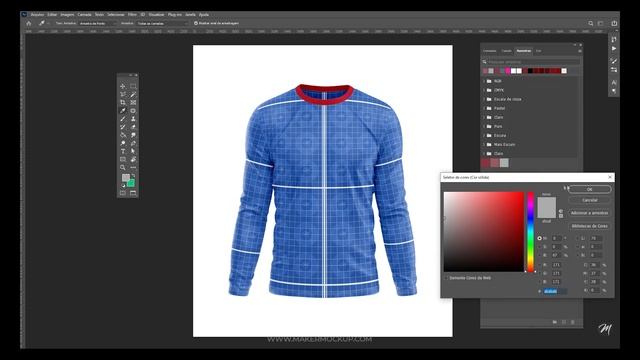Select the Move tool
The width and height of the screenshot is (640, 360).
(123, 87)
